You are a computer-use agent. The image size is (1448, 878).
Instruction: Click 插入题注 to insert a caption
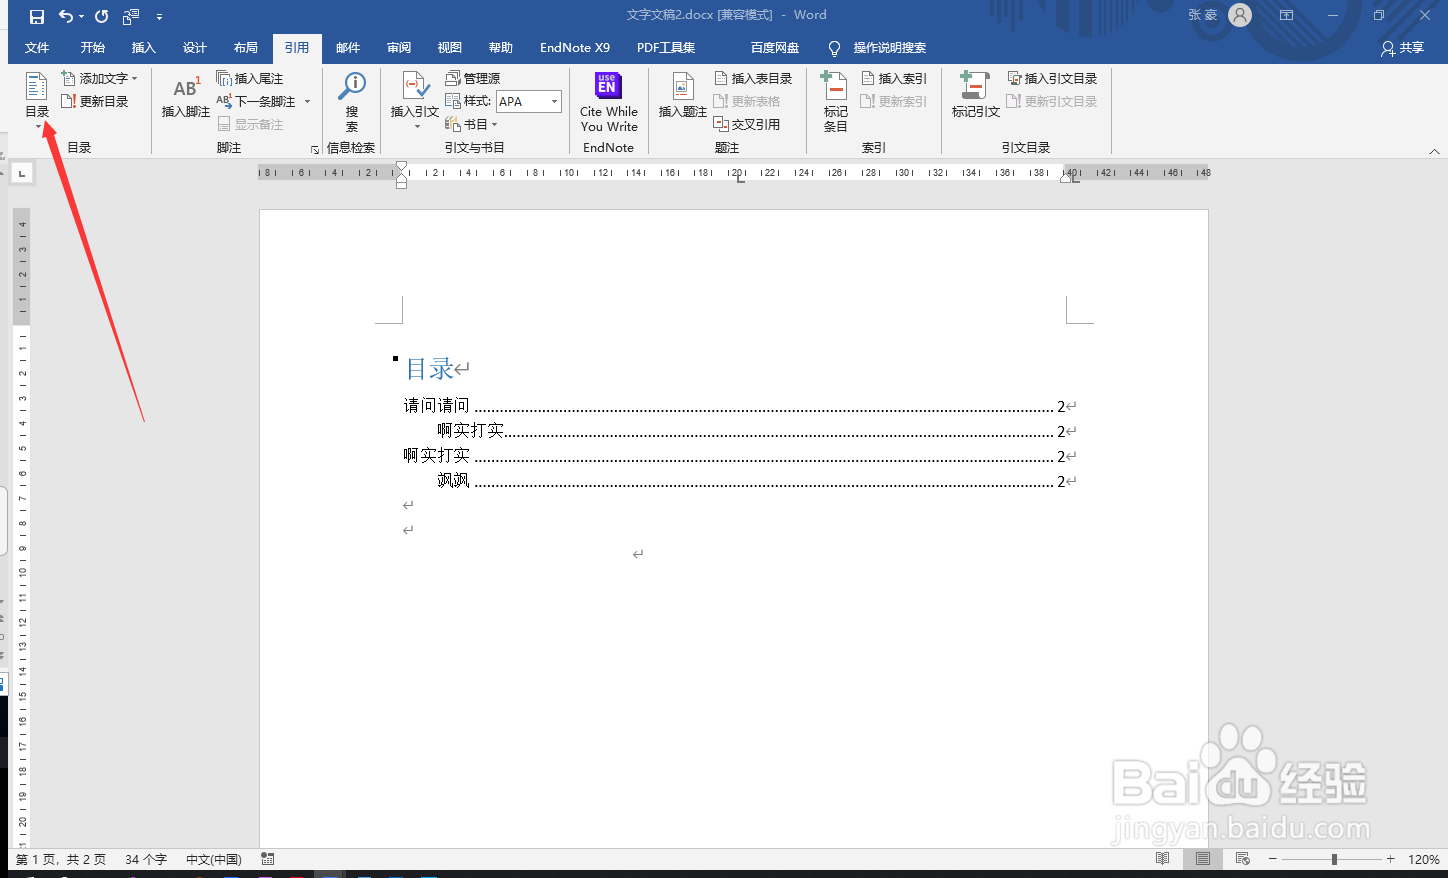(x=683, y=97)
